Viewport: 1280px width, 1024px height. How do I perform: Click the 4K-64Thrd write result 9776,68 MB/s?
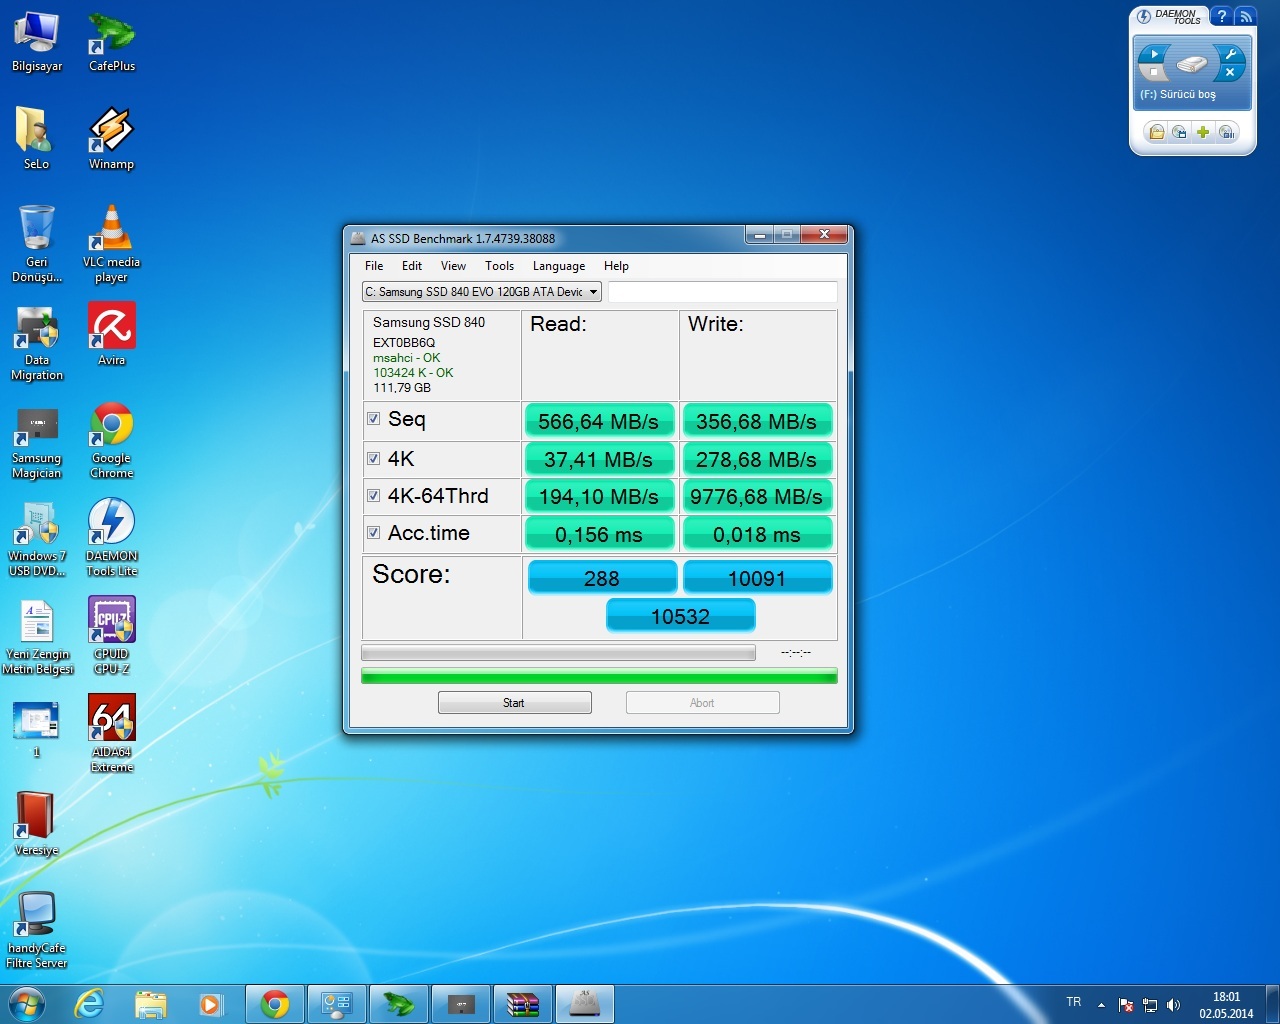757,496
